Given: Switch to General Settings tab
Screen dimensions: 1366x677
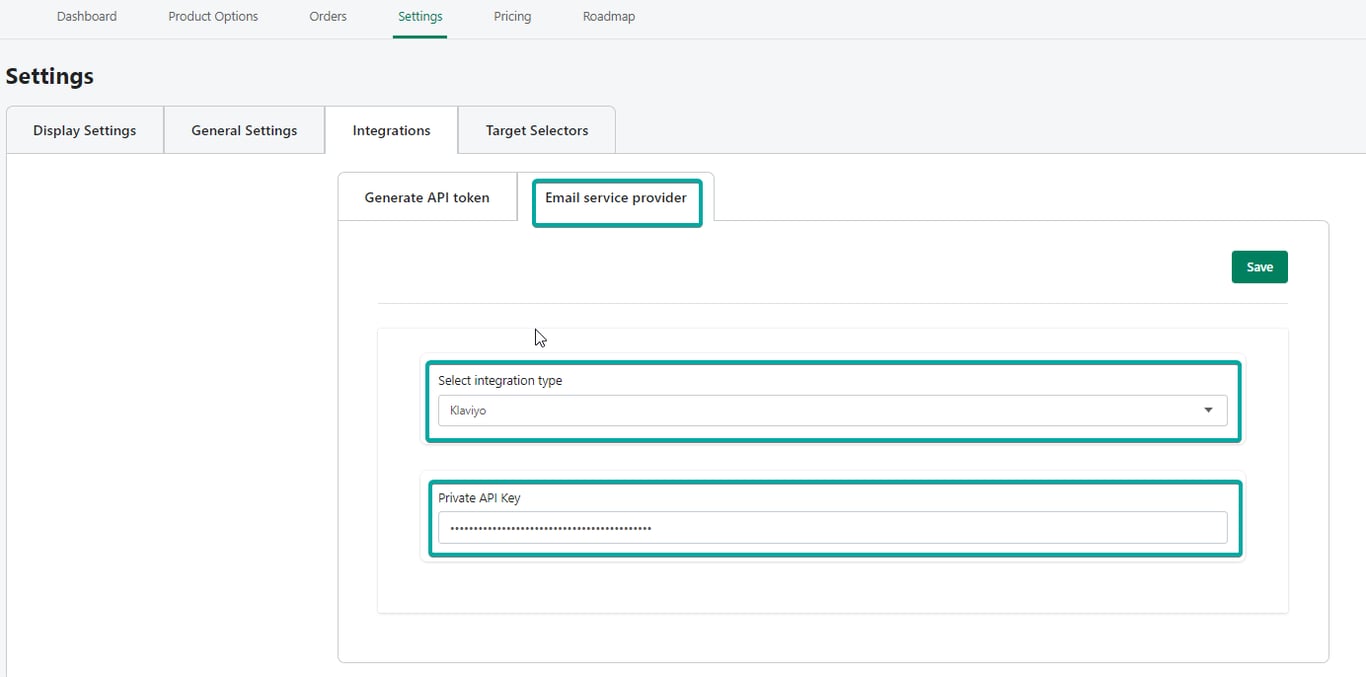Looking at the screenshot, I should point(244,131).
